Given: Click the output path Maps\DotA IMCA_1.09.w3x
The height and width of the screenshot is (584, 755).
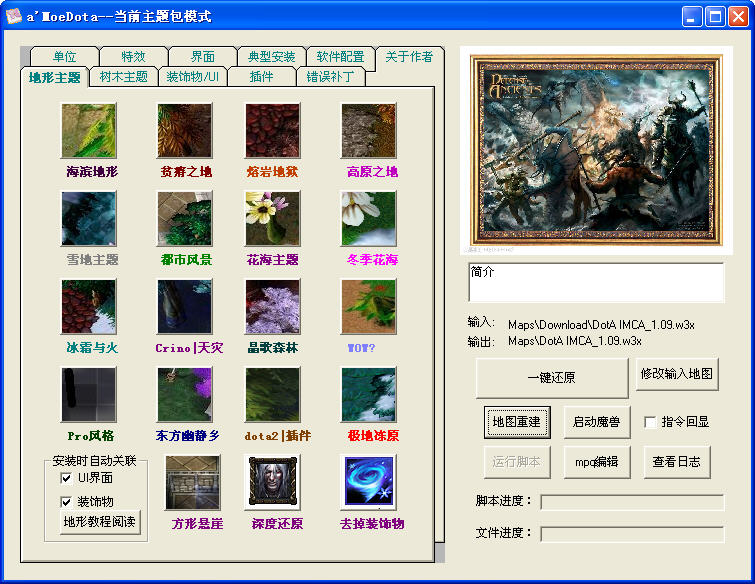Looking at the screenshot, I should pyautogui.click(x=574, y=341).
